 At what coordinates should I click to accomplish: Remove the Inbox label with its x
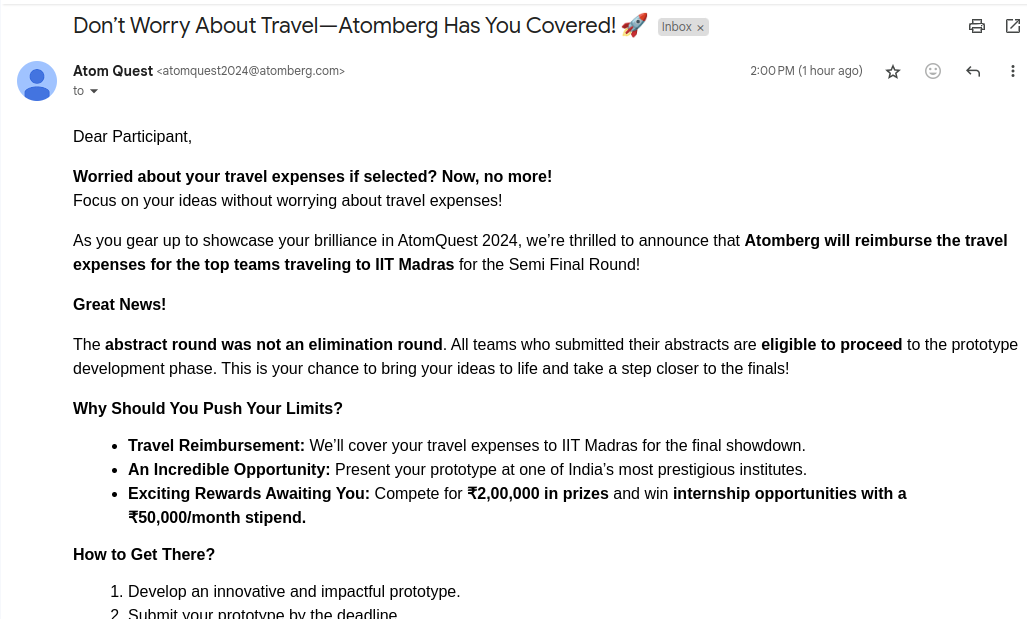(700, 28)
